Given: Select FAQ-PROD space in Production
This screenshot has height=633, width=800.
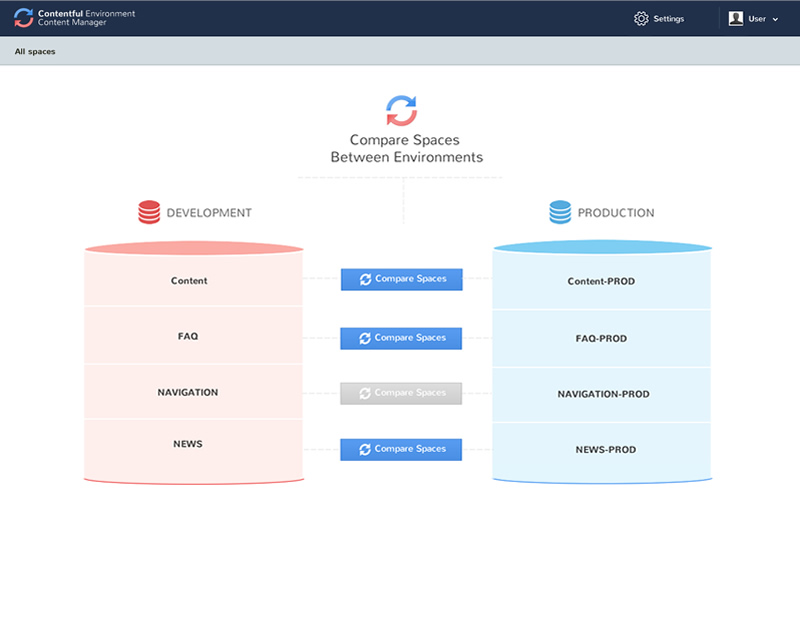Looking at the screenshot, I should click(x=601, y=339).
